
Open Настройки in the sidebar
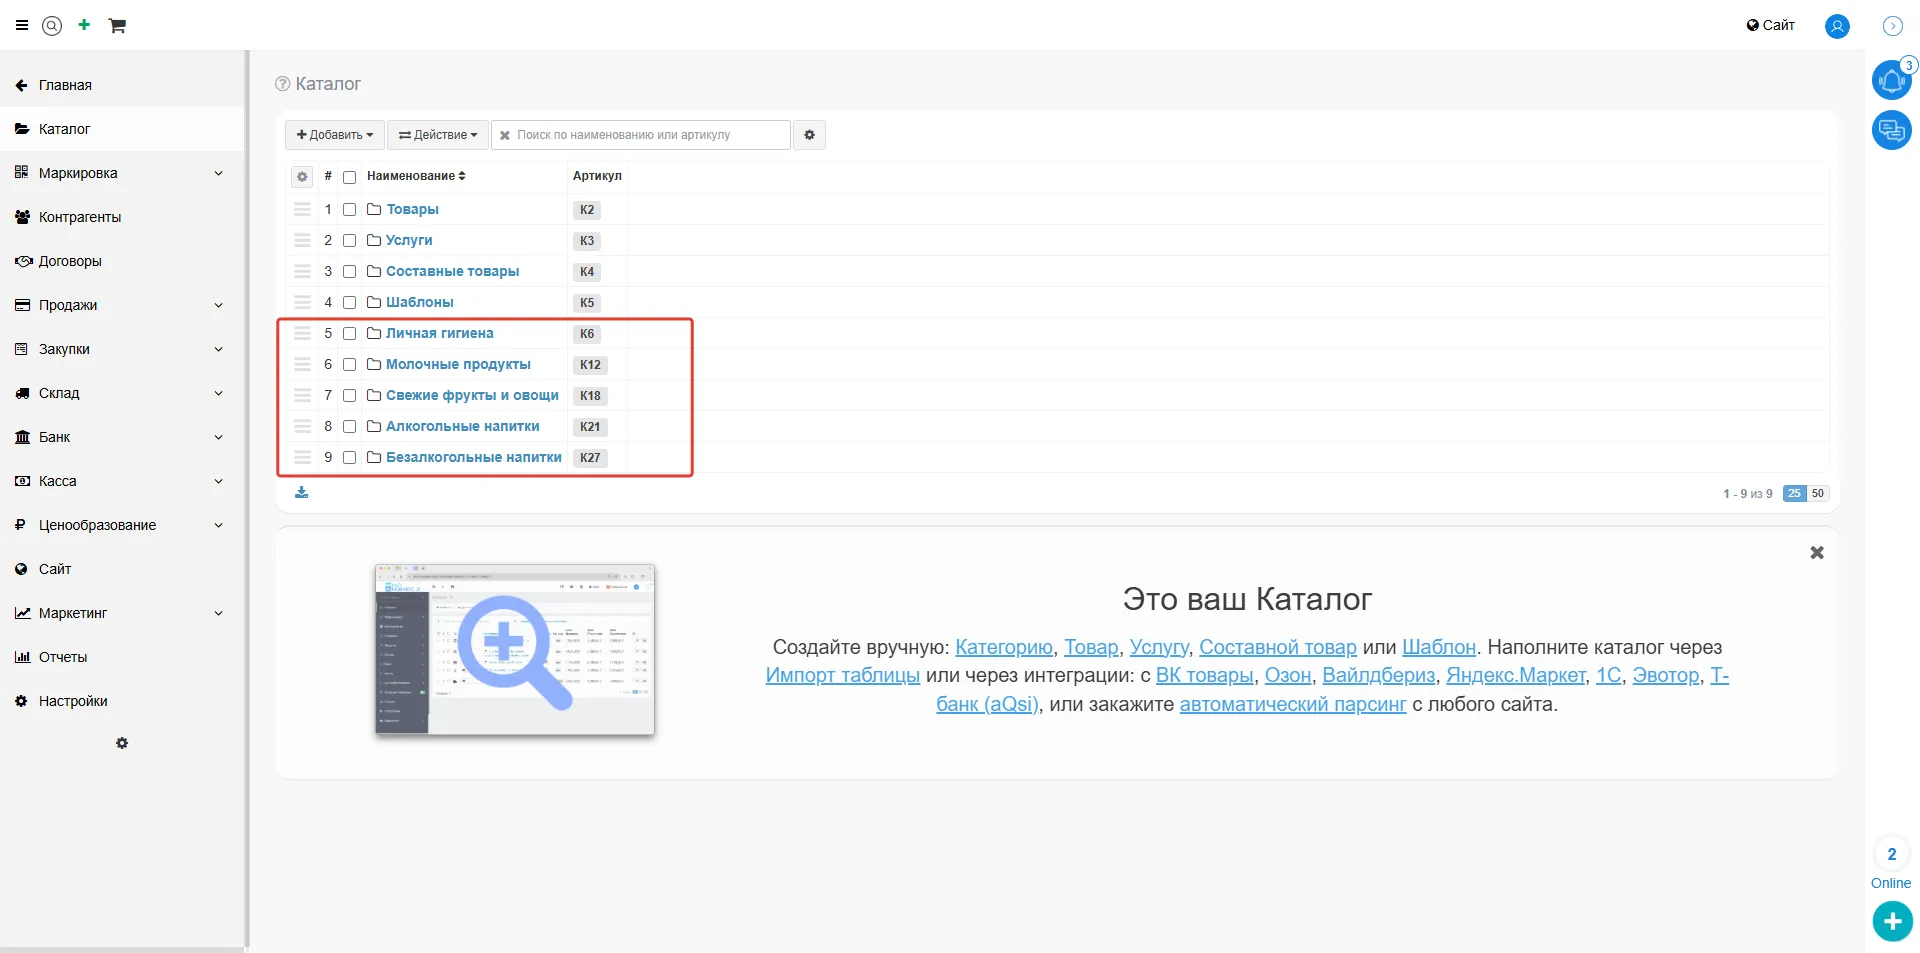coord(73,701)
